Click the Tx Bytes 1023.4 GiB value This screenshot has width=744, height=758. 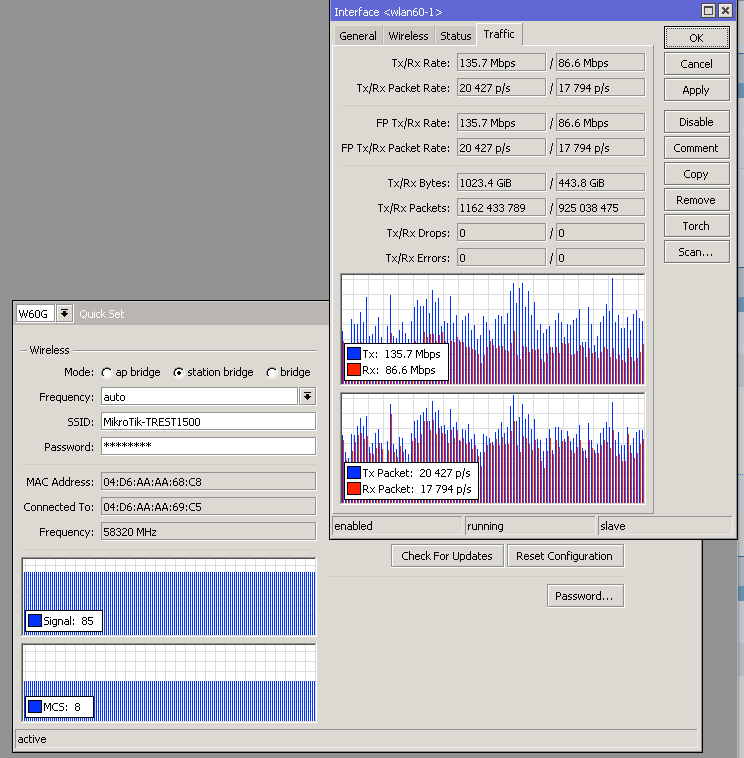pyautogui.click(x=501, y=183)
